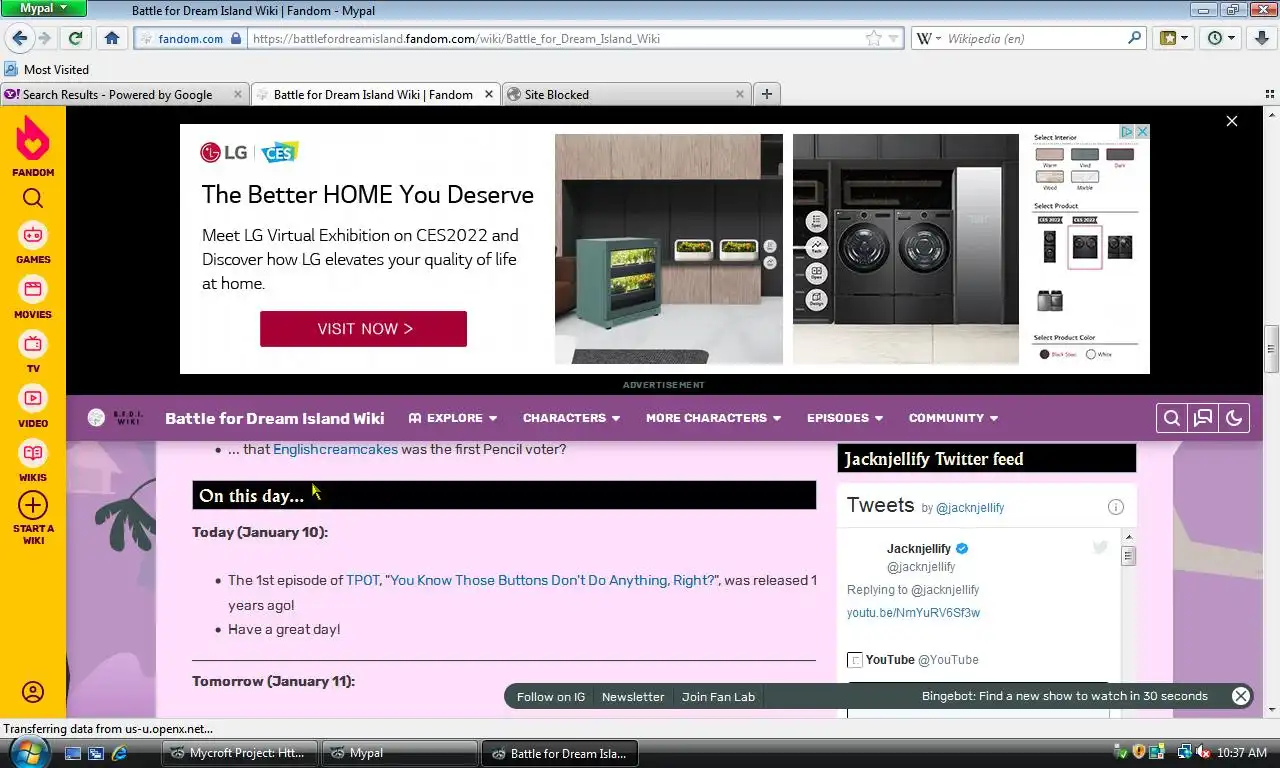The image size is (1280, 768).
Task: Expand the Episodes menu
Action: 845,418
